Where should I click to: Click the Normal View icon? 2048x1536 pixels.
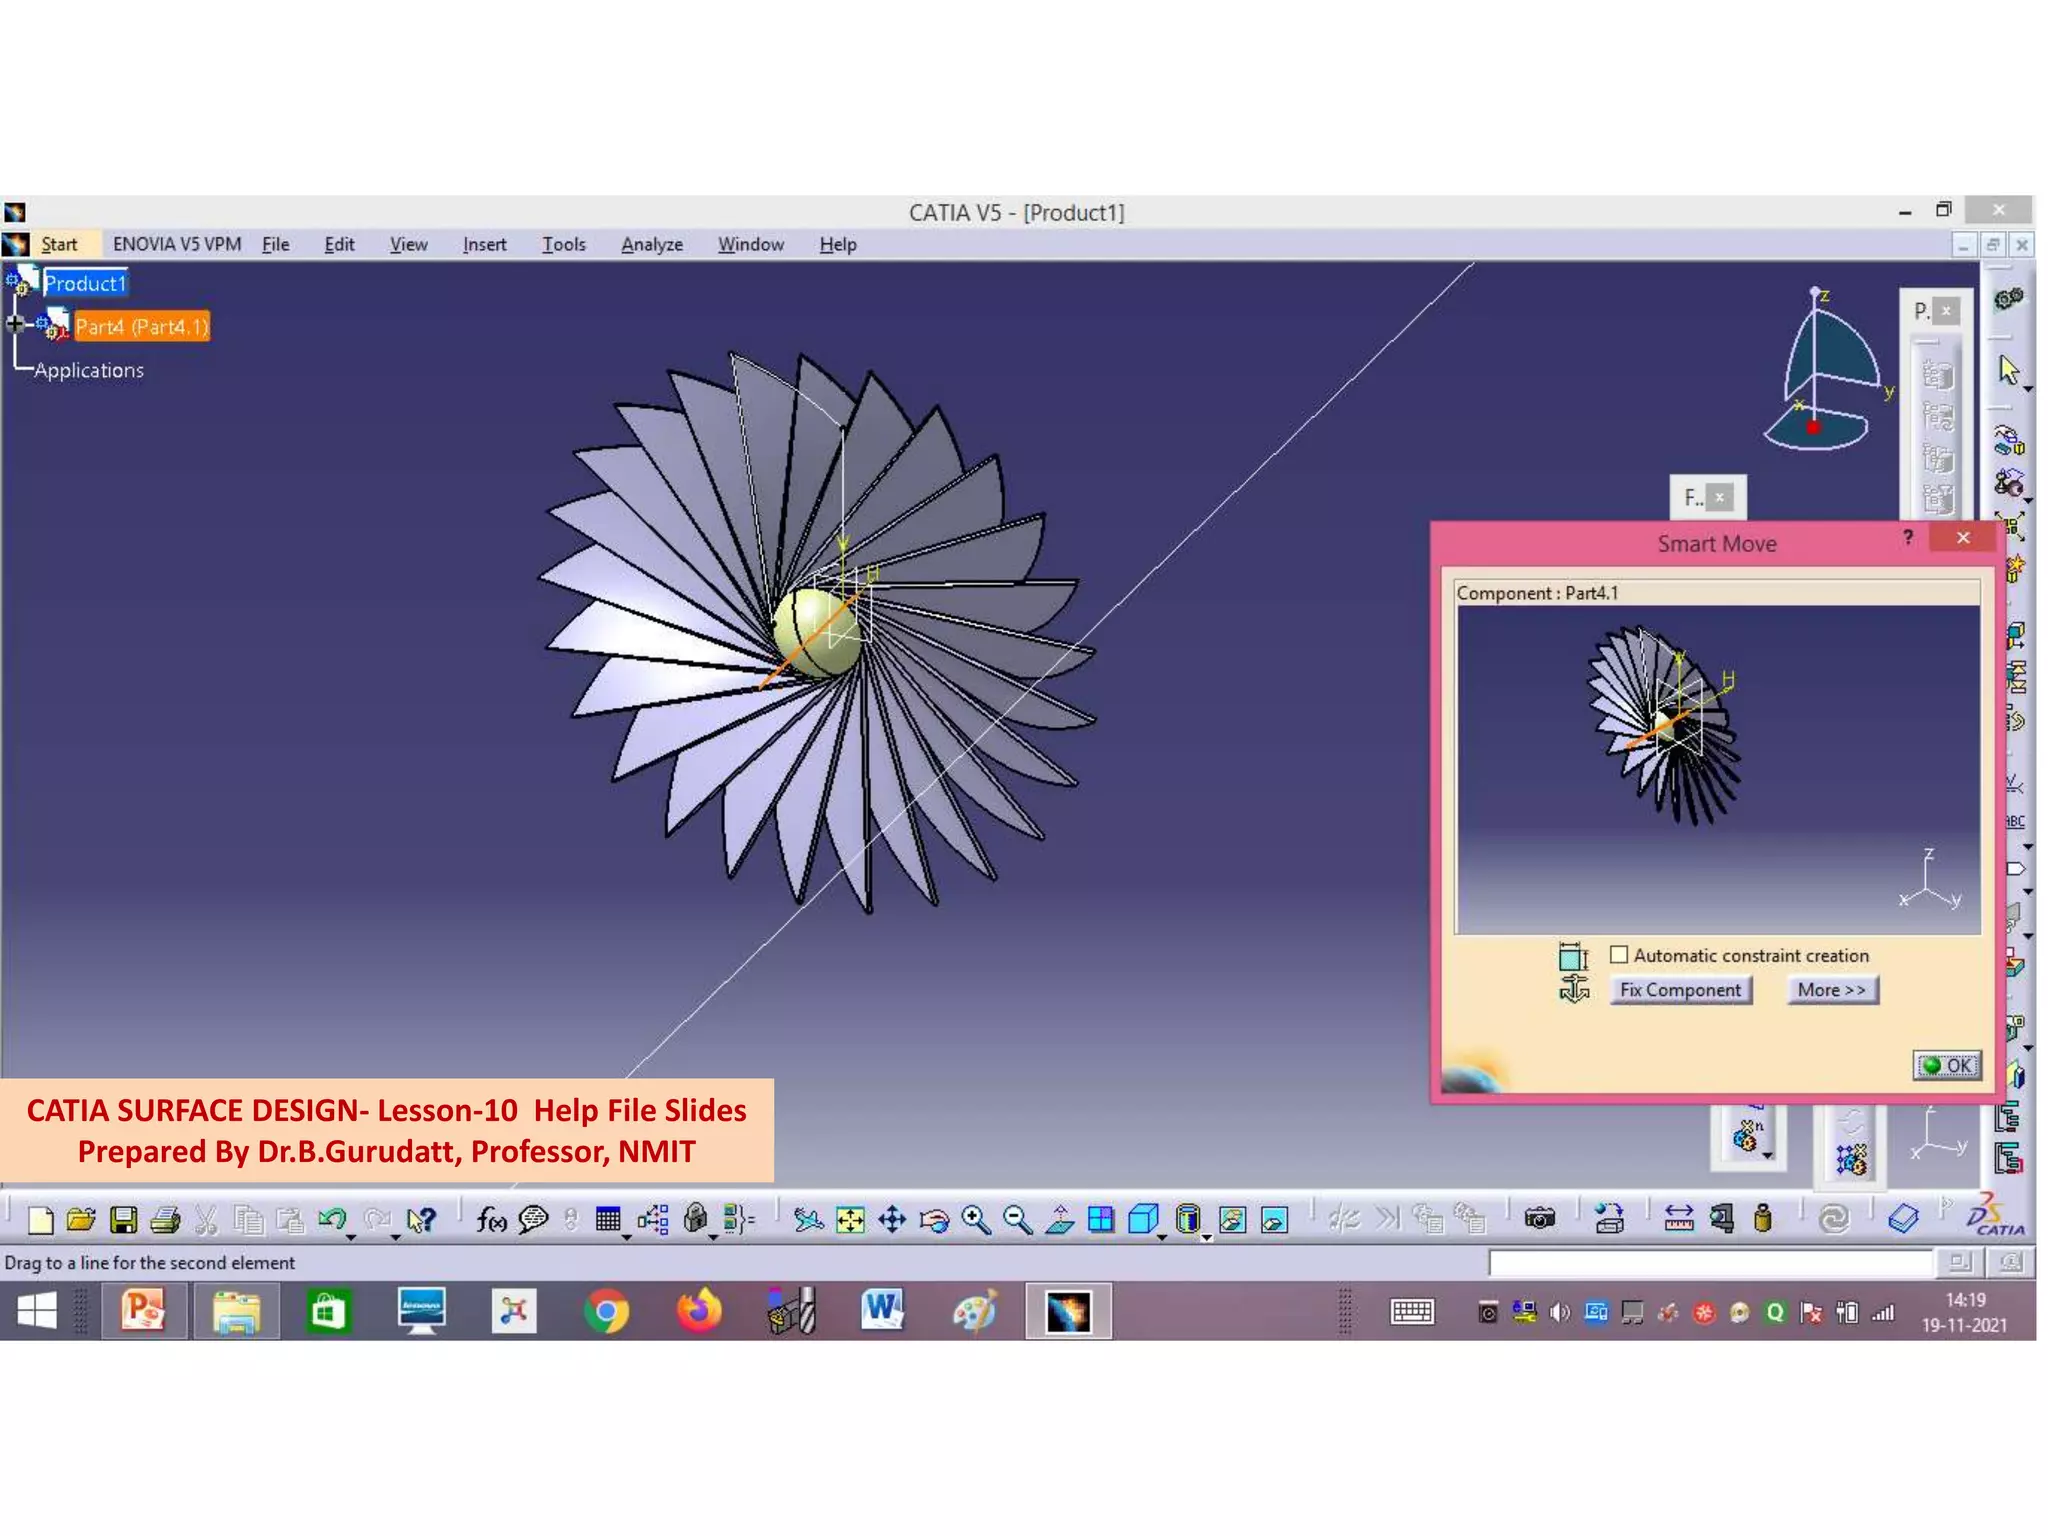pos(1060,1219)
